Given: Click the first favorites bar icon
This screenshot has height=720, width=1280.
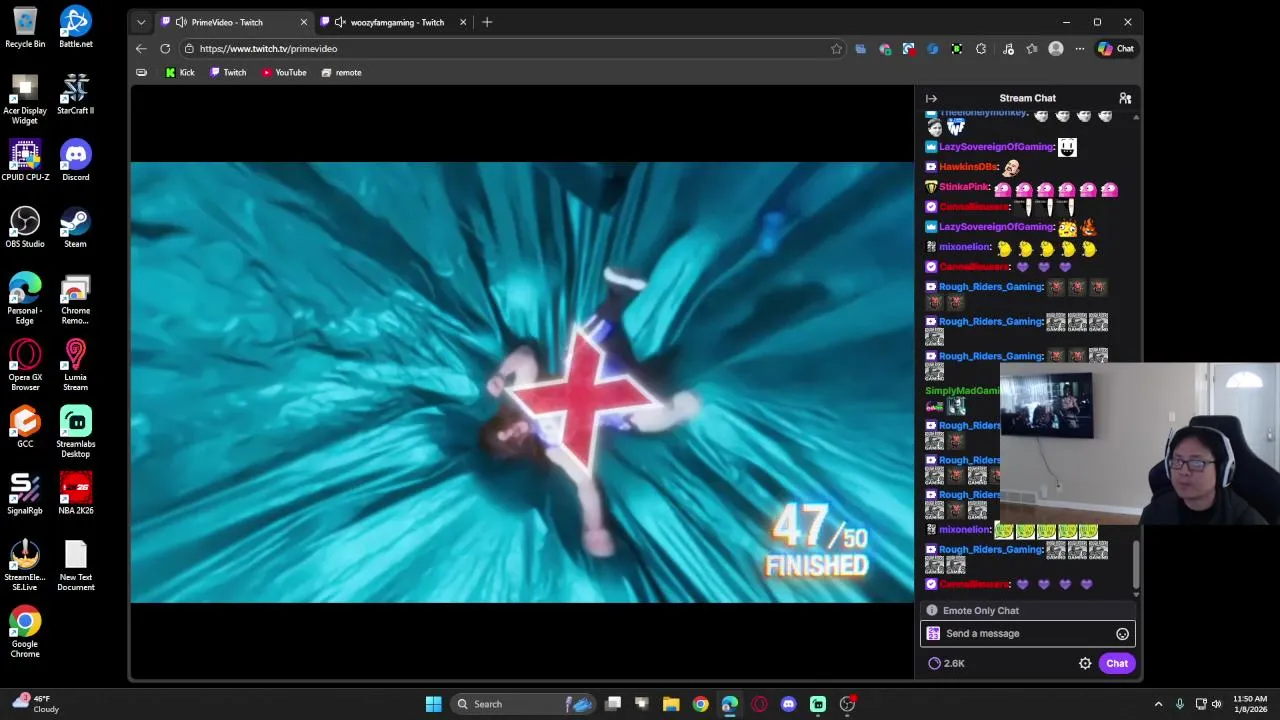Looking at the screenshot, I should tap(141, 73).
